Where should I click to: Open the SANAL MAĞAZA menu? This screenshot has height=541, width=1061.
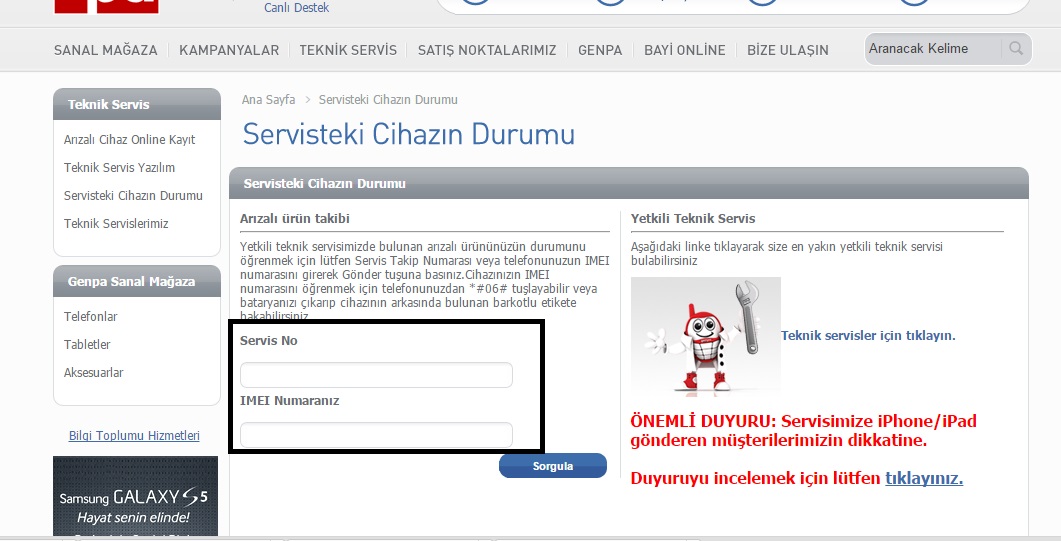(106, 50)
